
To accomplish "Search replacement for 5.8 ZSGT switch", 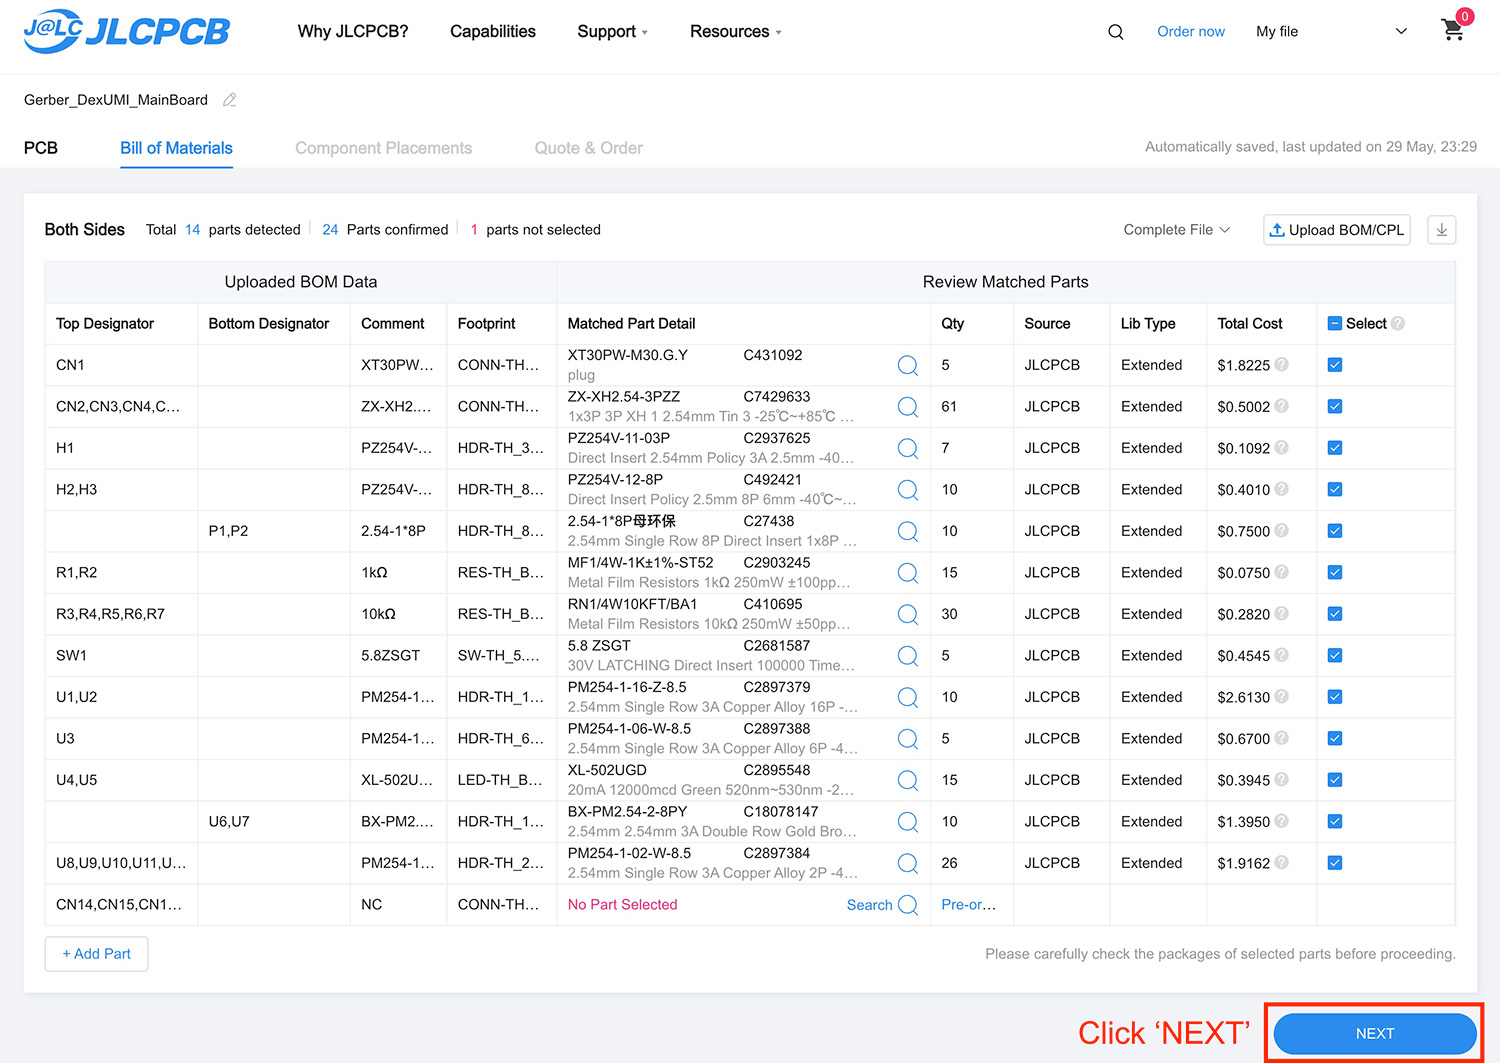I will point(908,656).
